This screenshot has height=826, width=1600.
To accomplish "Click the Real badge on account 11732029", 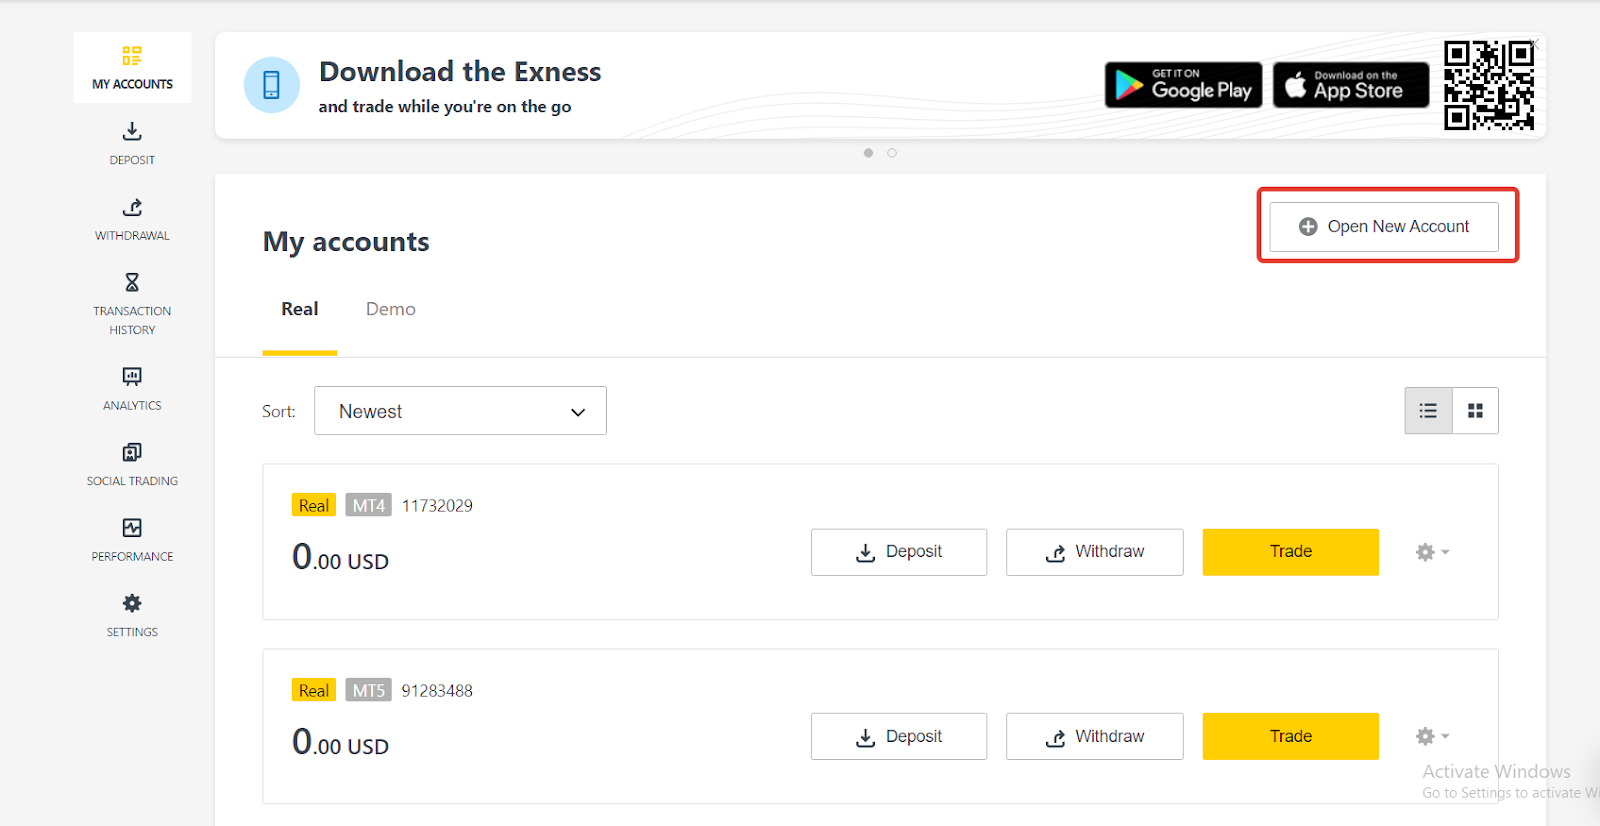I will click(314, 505).
